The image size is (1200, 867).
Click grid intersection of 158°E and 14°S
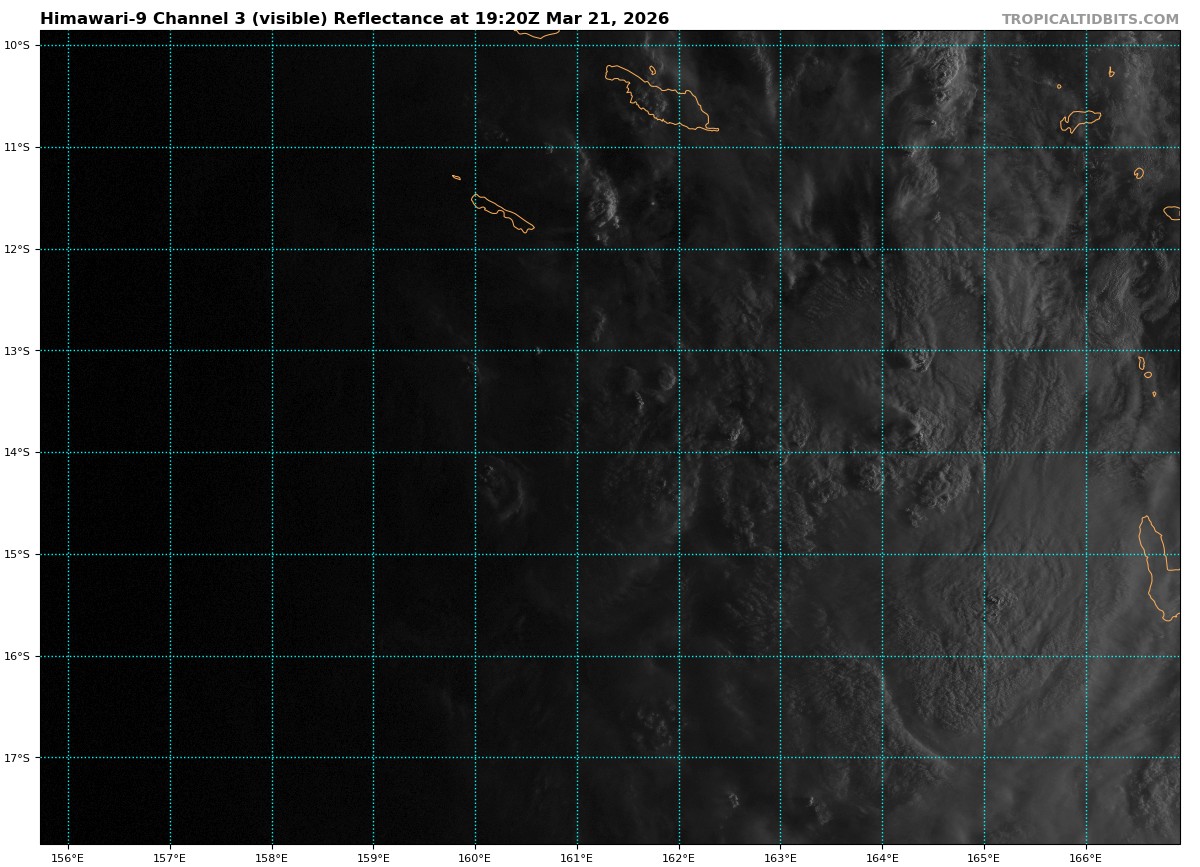click(272, 453)
